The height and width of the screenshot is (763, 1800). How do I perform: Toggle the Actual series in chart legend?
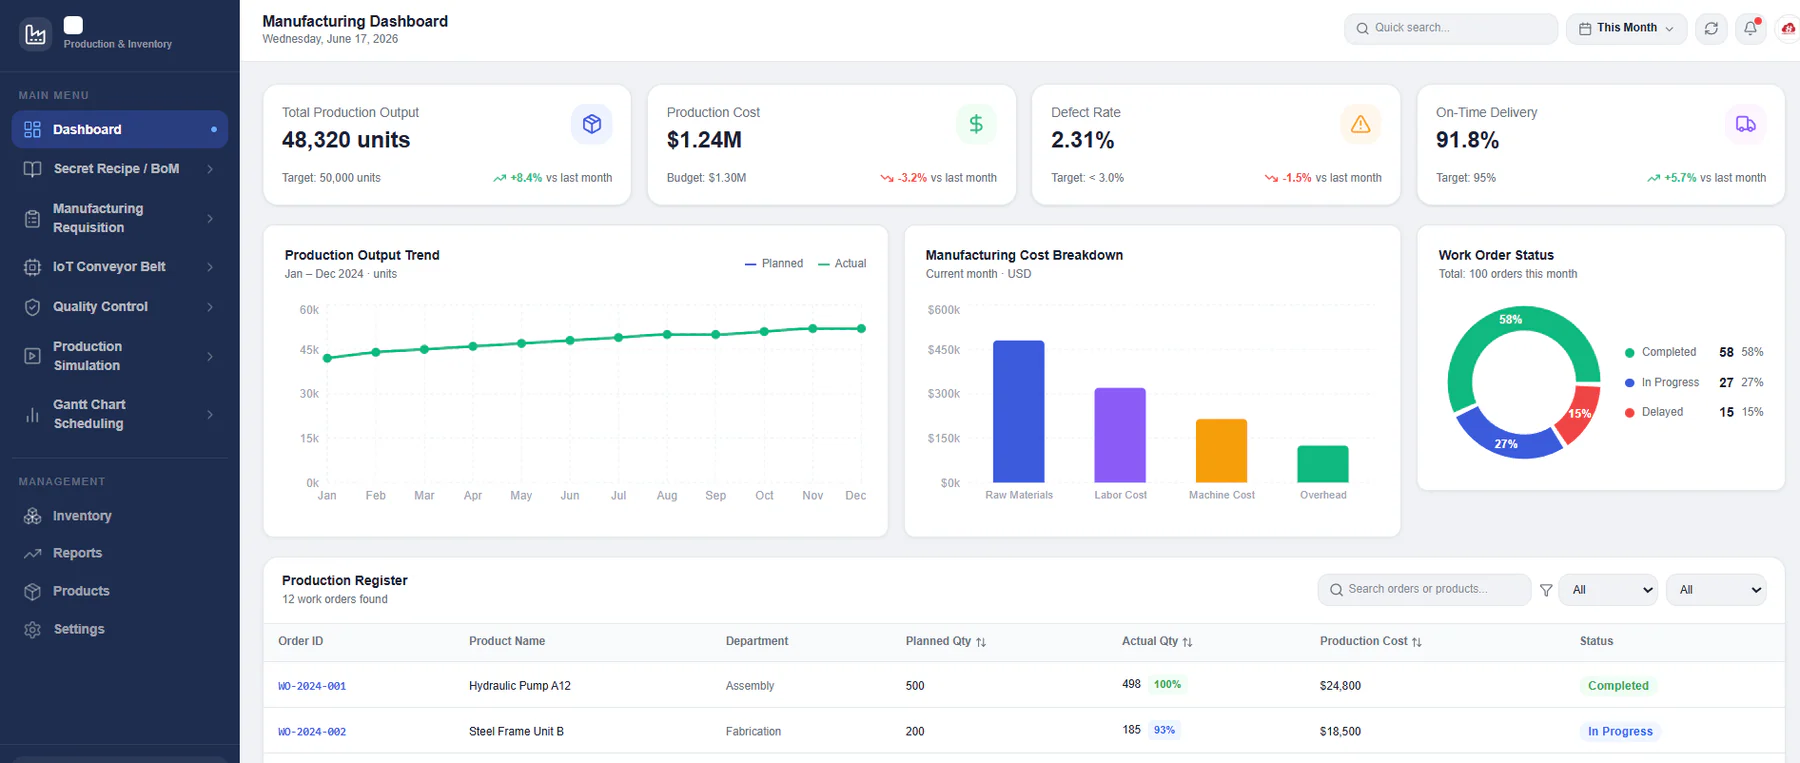pos(842,264)
